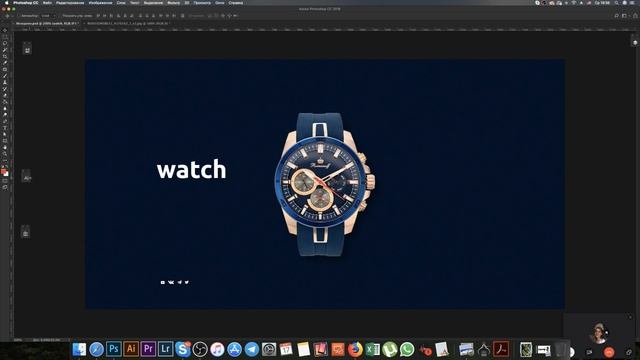Open the Изображение menu
Image resolution: width=640 pixels, height=360 pixels.
(100, 2)
